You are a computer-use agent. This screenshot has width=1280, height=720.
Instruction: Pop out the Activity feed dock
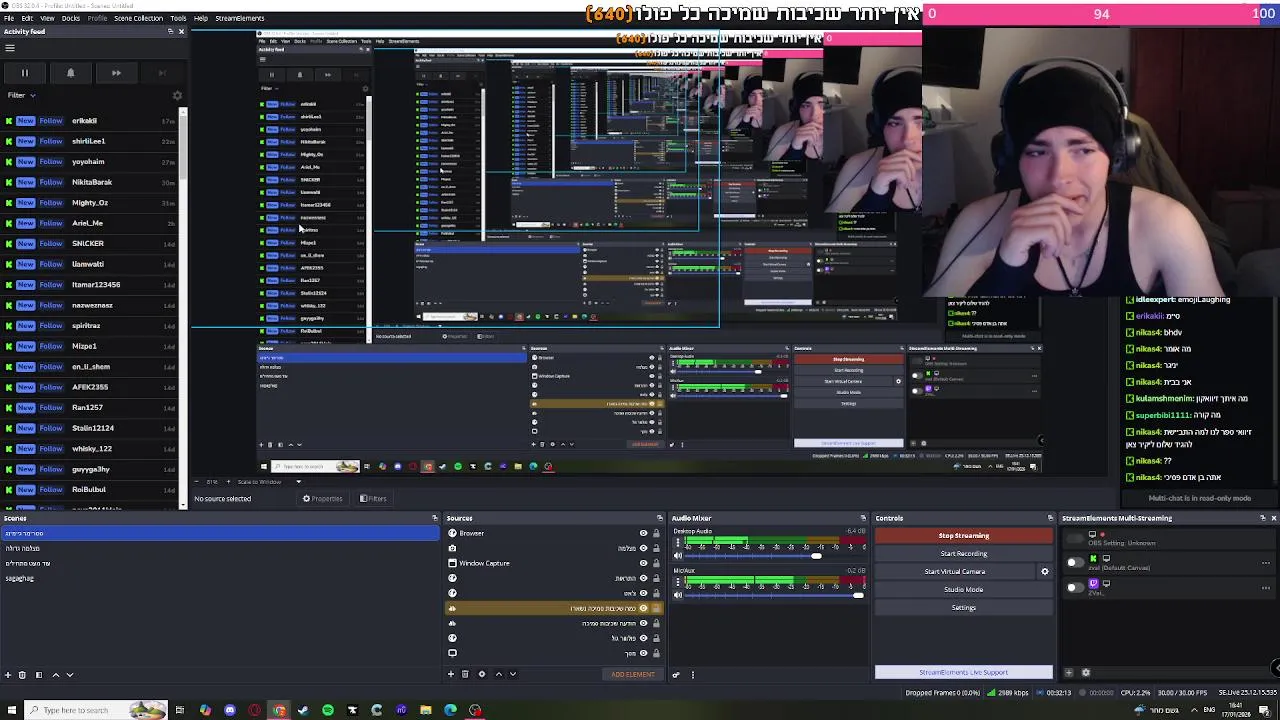(170, 31)
